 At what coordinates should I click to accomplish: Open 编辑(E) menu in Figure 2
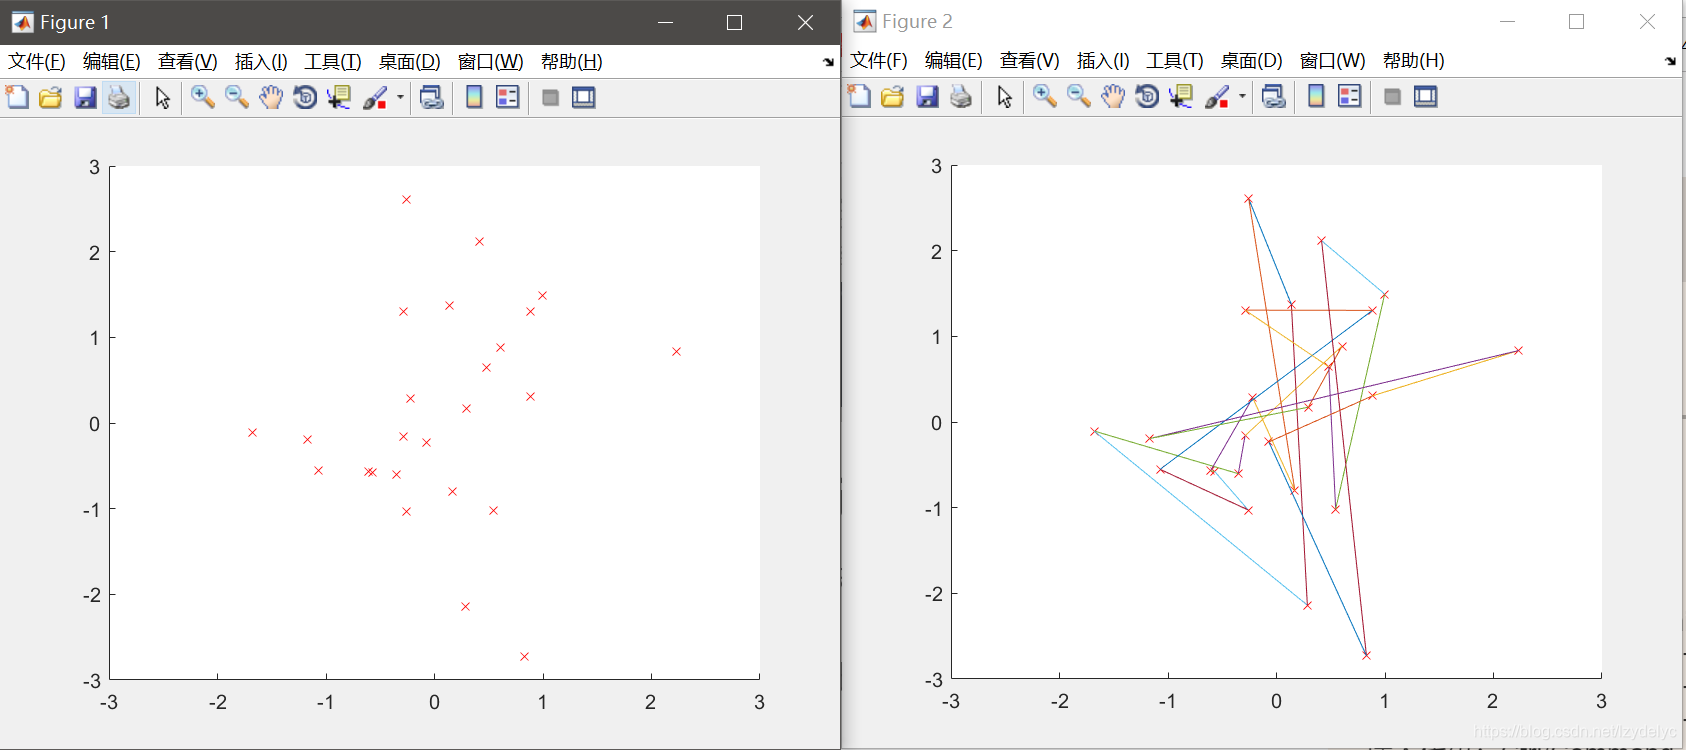[954, 61]
